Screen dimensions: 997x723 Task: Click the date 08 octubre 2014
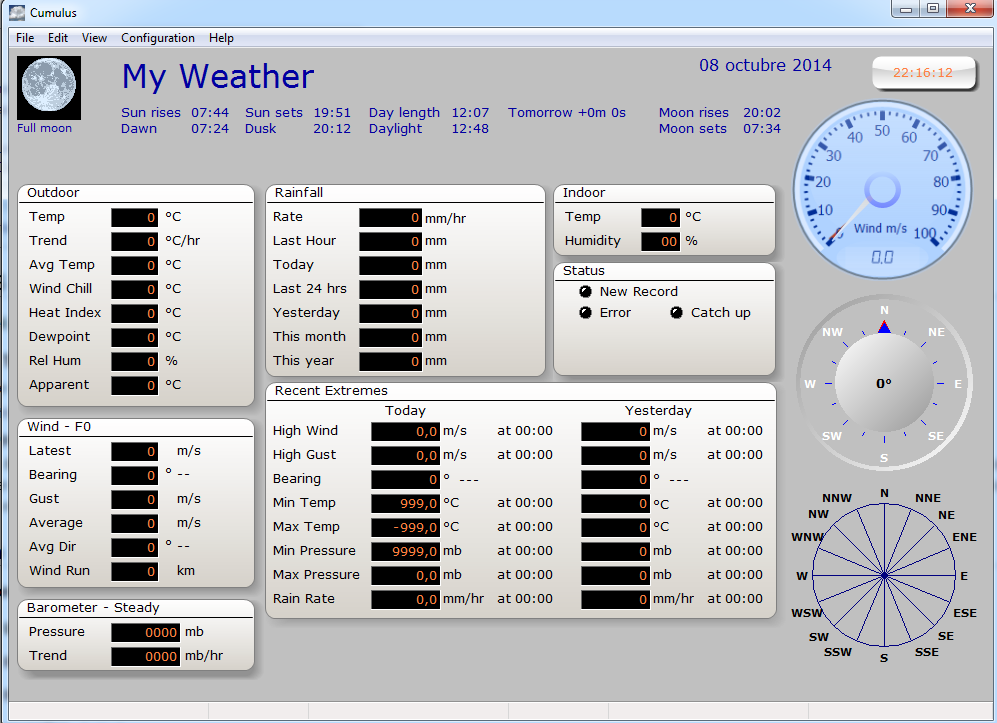(x=765, y=66)
